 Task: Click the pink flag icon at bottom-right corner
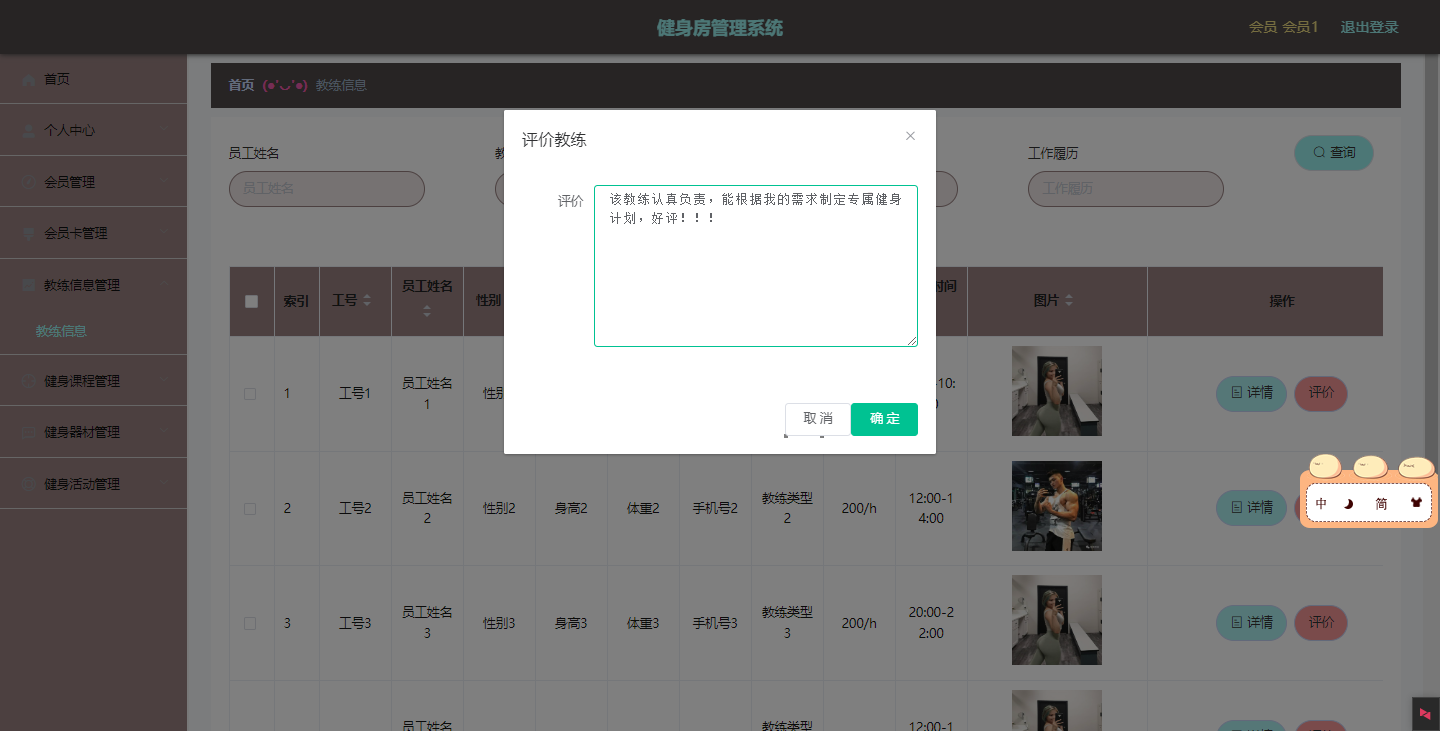pyautogui.click(x=1425, y=714)
